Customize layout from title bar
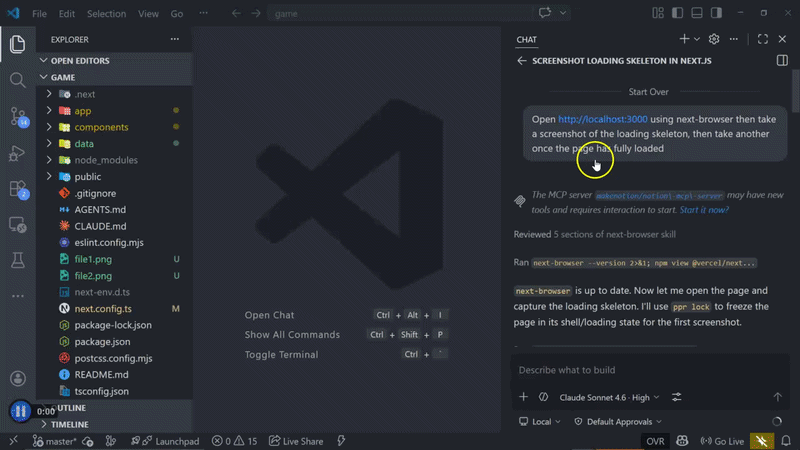800x450 pixels. coord(658,13)
